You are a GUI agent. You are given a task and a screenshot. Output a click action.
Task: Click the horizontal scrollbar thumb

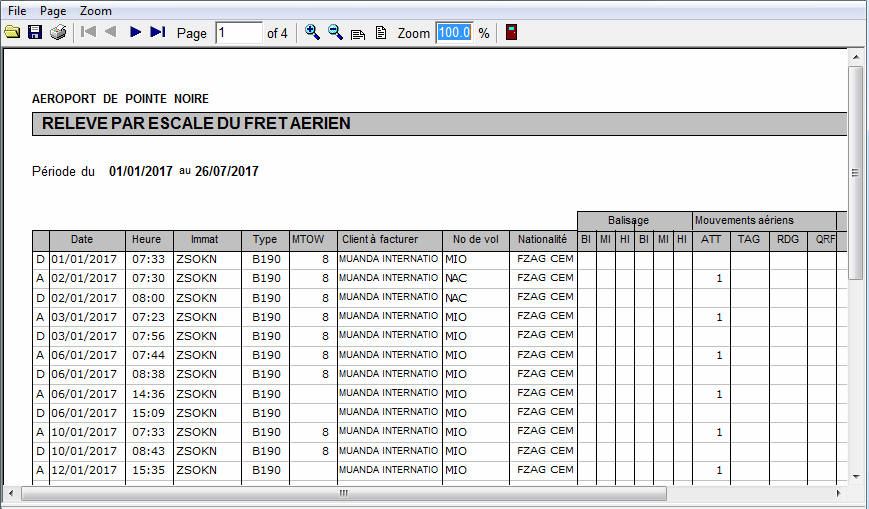(x=343, y=493)
